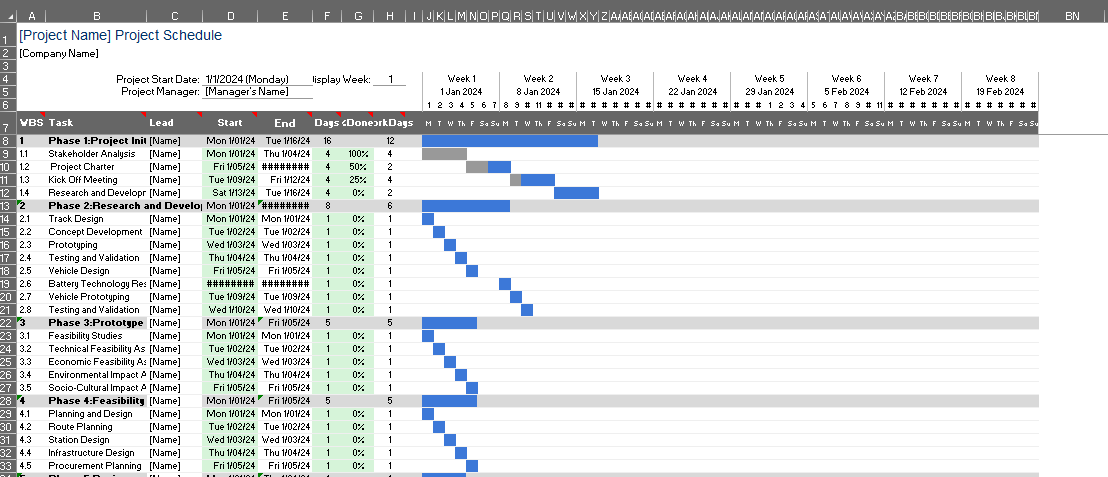Image resolution: width=1108 pixels, height=477 pixels.
Task: Select column G header
Action: pyautogui.click(x=358, y=16)
